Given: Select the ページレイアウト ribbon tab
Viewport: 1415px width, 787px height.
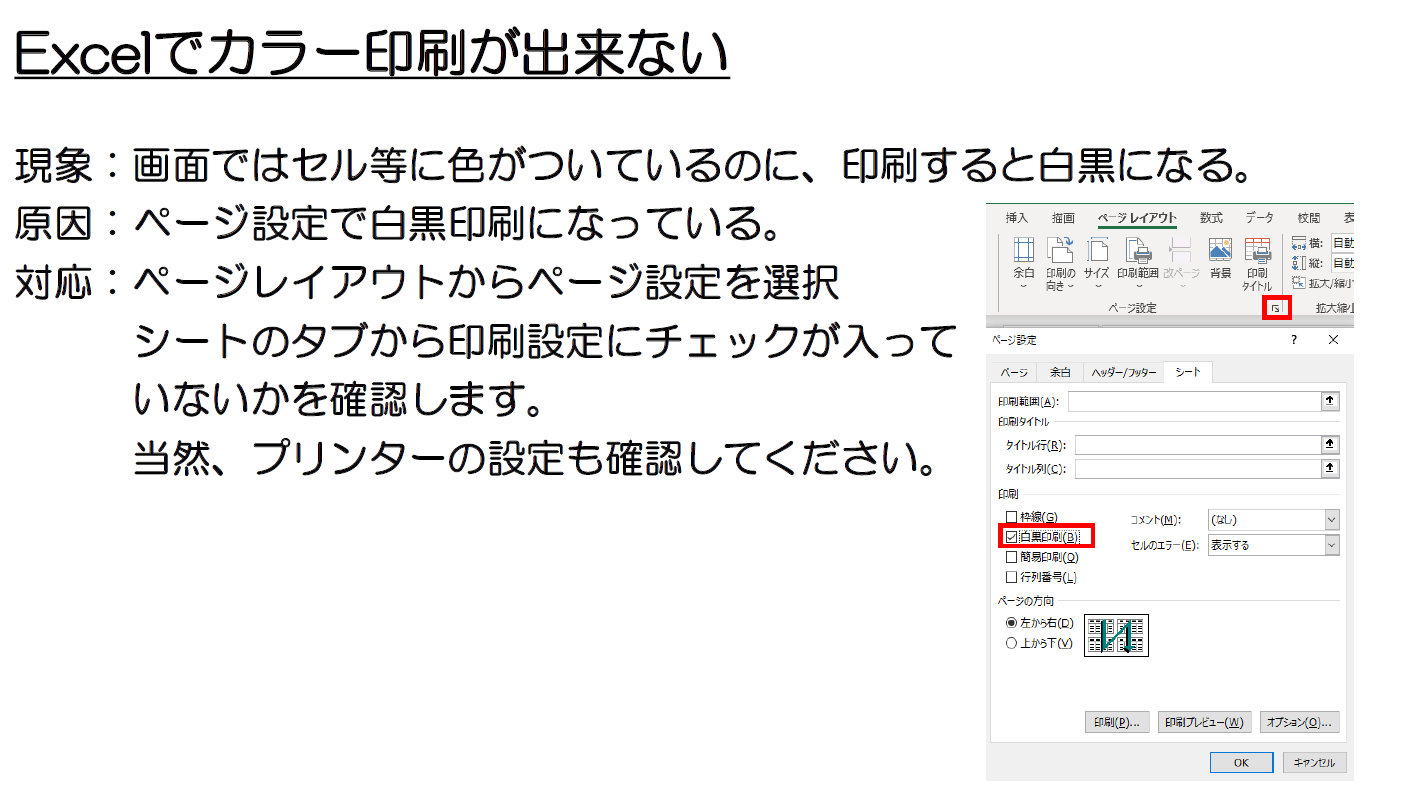Looking at the screenshot, I should pos(1137,217).
